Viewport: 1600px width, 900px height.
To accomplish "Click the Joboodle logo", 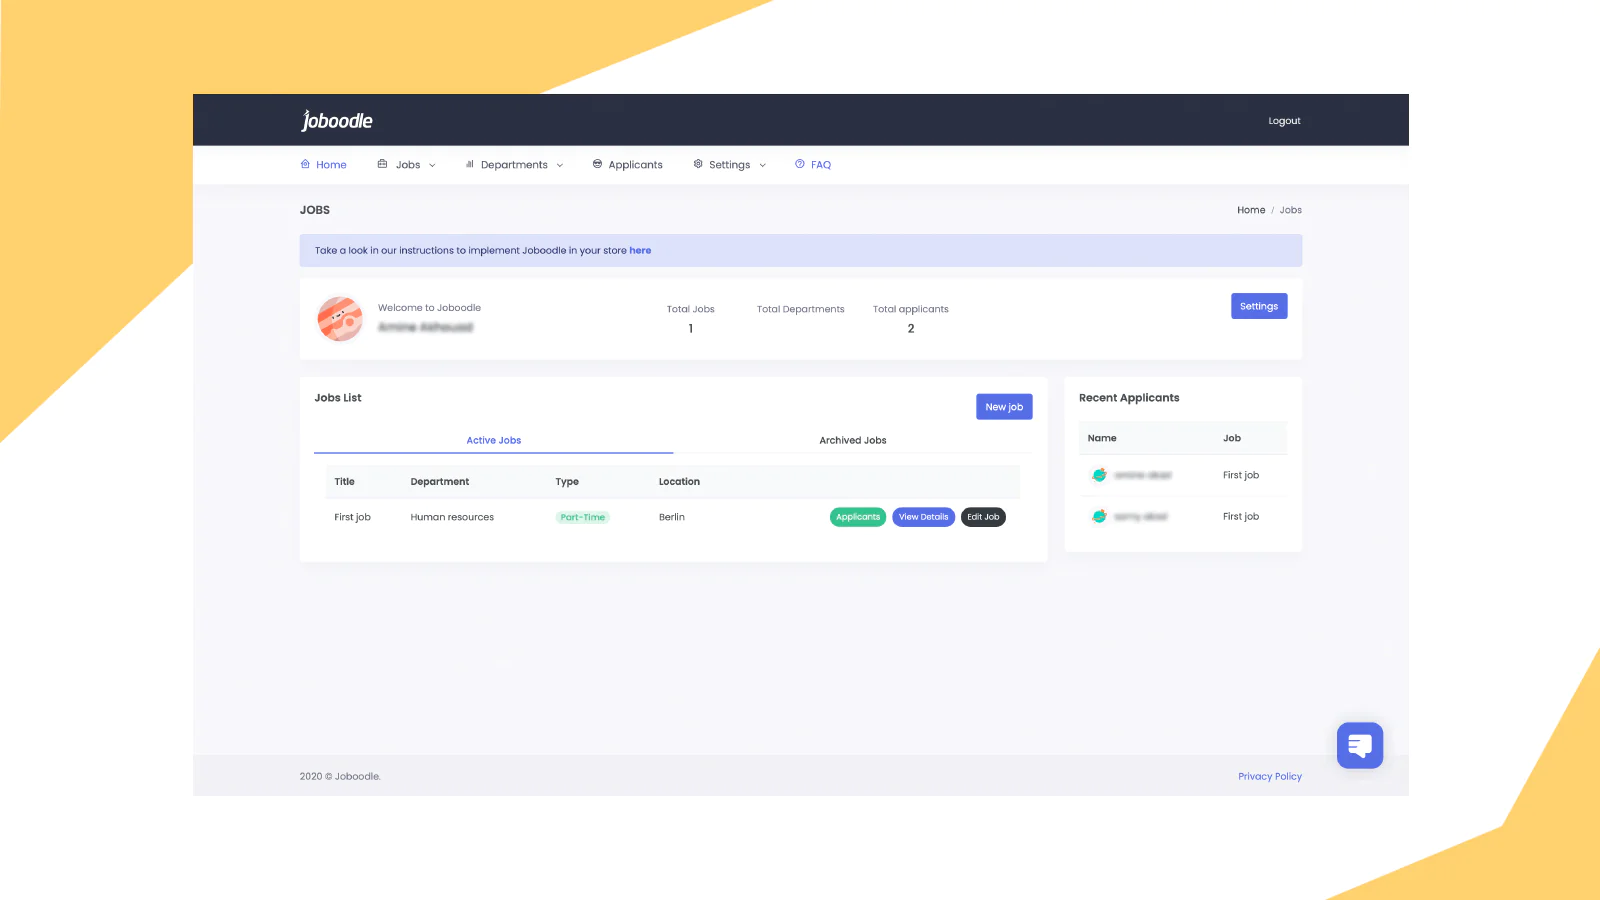I will pyautogui.click(x=337, y=121).
